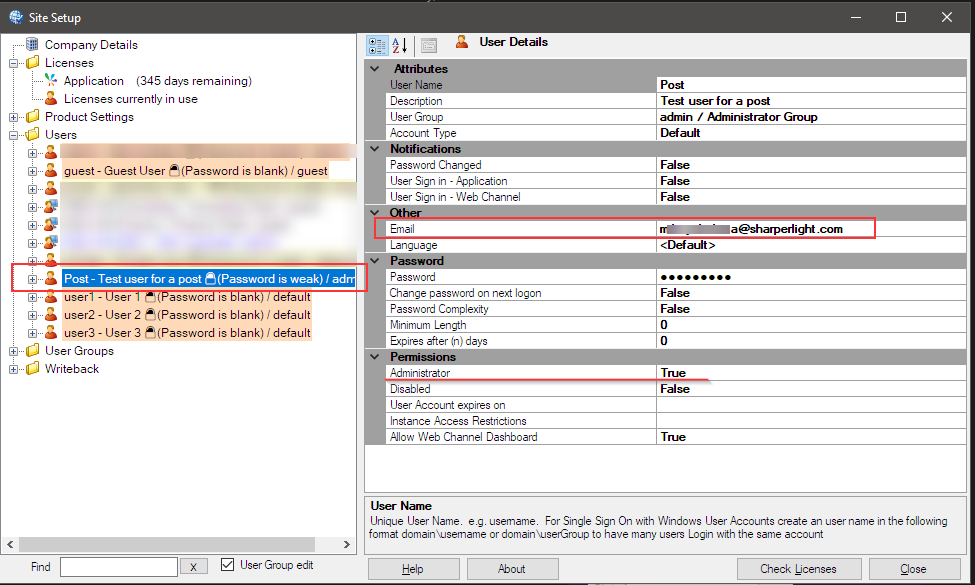975x585 pixels.
Task: Click the Categorized view icon in property toolbar
Action: click(x=377, y=45)
